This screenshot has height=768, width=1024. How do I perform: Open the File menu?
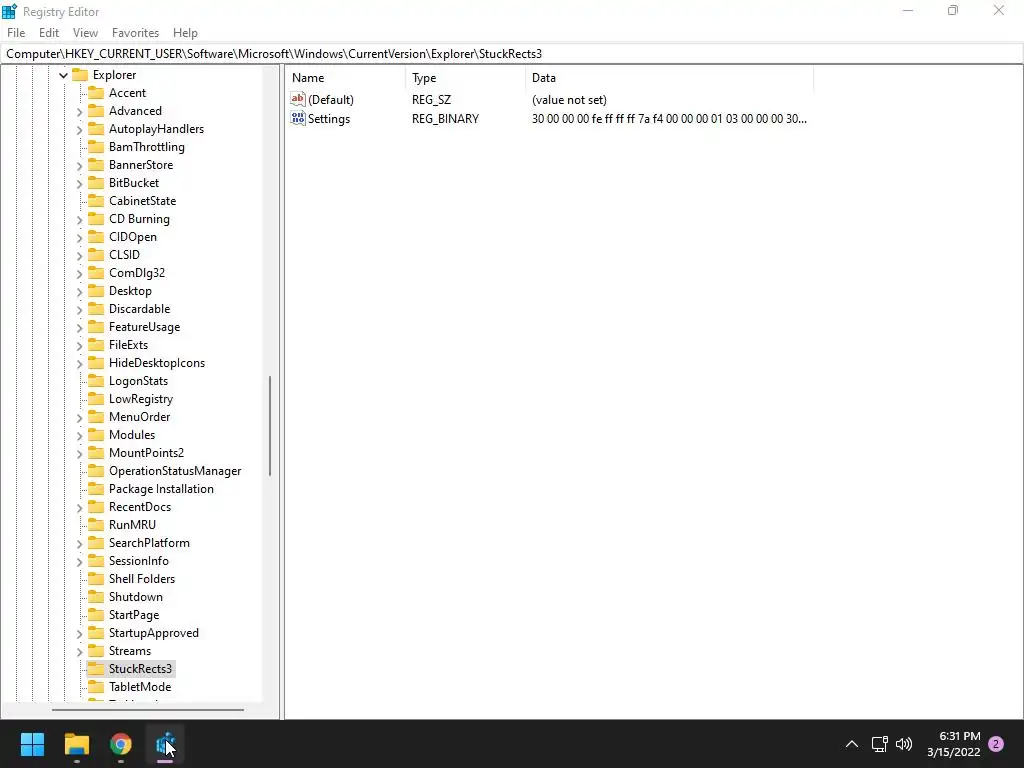(x=16, y=33)
